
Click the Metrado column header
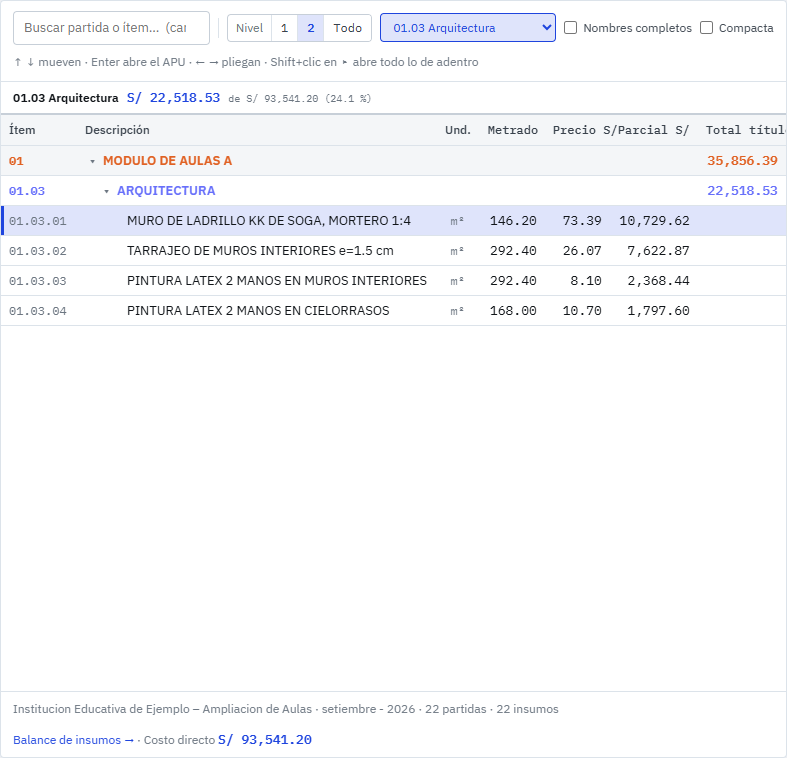512,131
